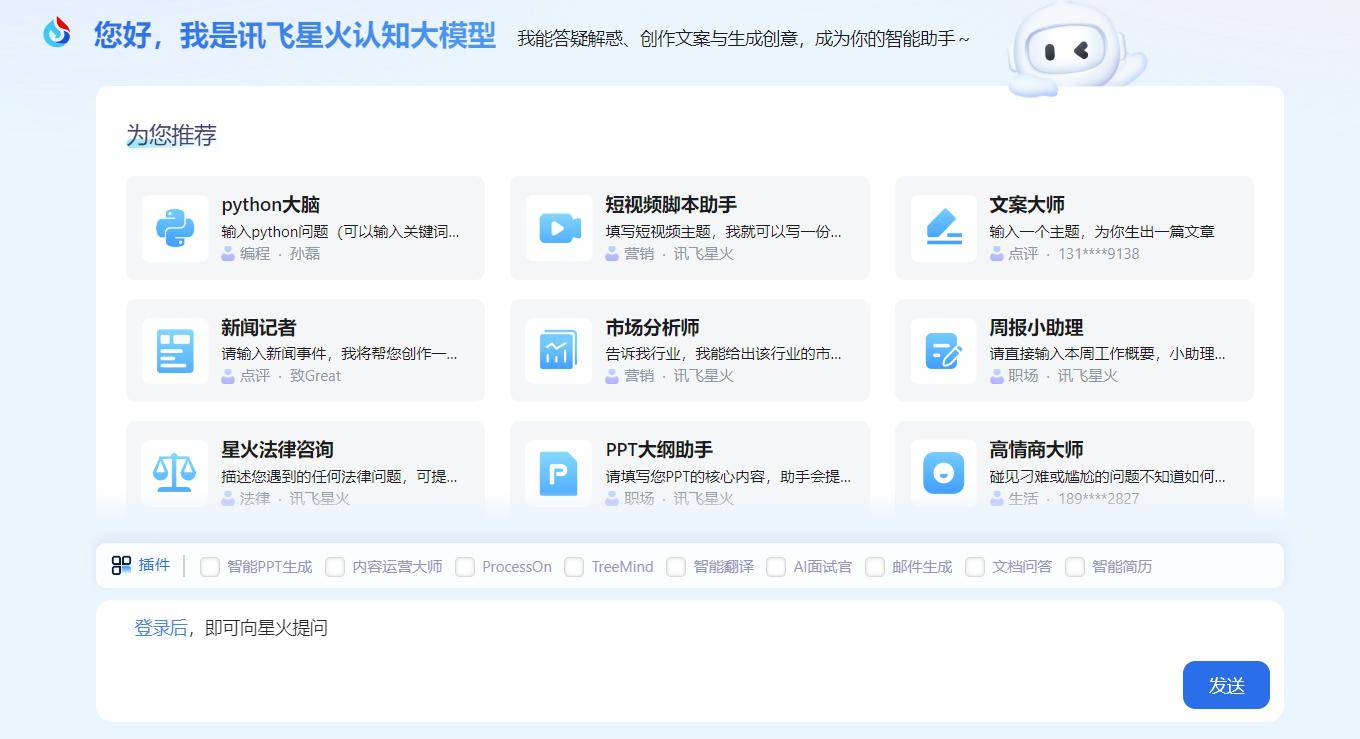This screenshot has height=739, width=1360.
Task: Toggle the AI面试官 plugin checkbox
Action: [776, 567]
